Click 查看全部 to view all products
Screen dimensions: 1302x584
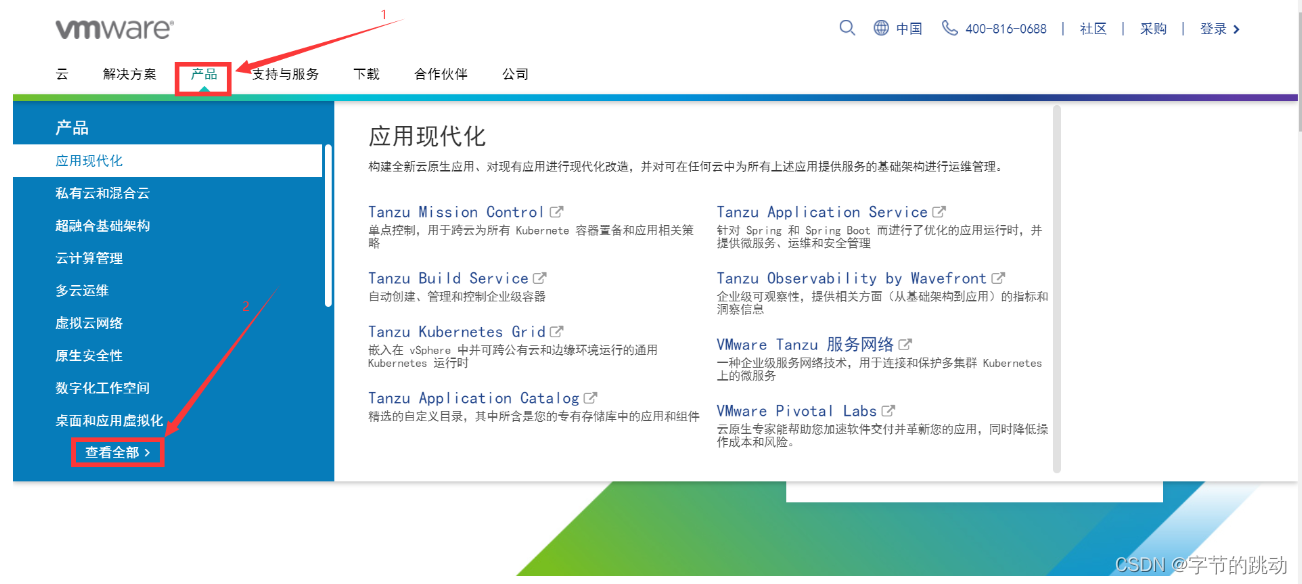[117, 453]
